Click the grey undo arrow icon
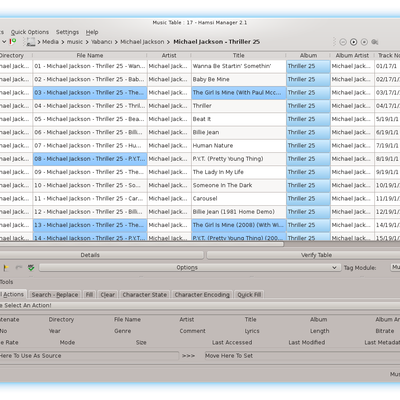Viewport: 400px width, 400px height. point(19,268)
